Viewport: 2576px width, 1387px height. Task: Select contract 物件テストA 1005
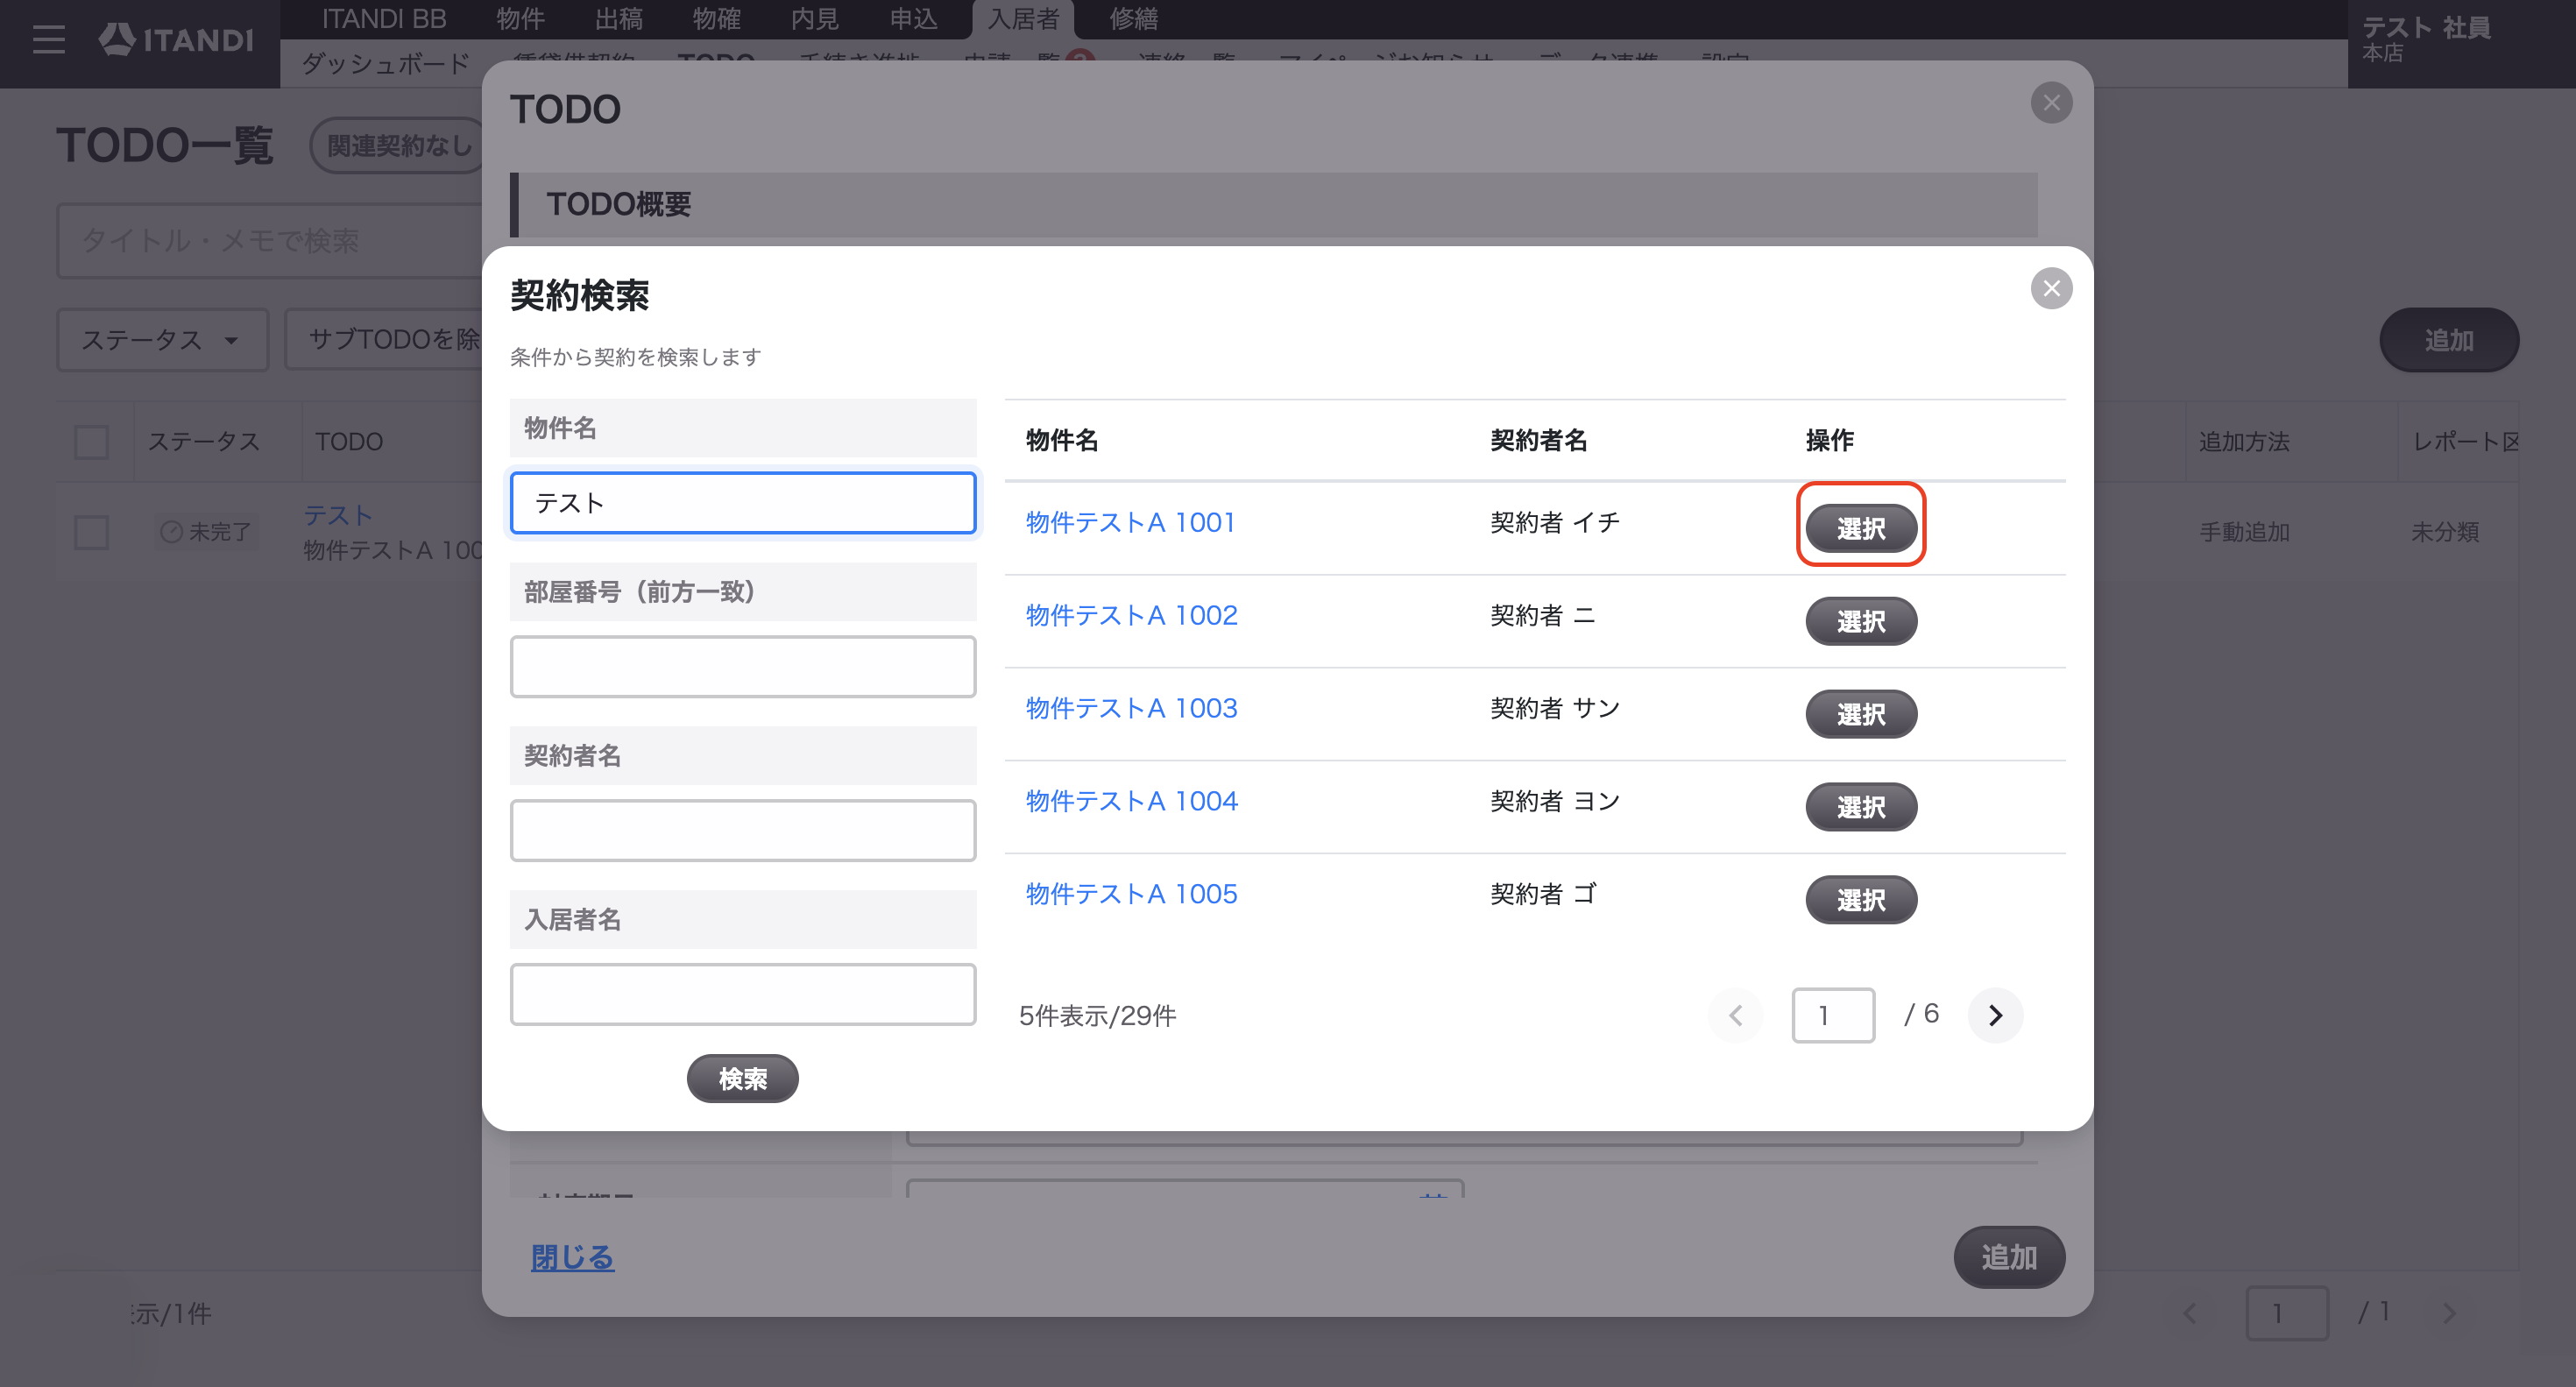[1861, 900]
